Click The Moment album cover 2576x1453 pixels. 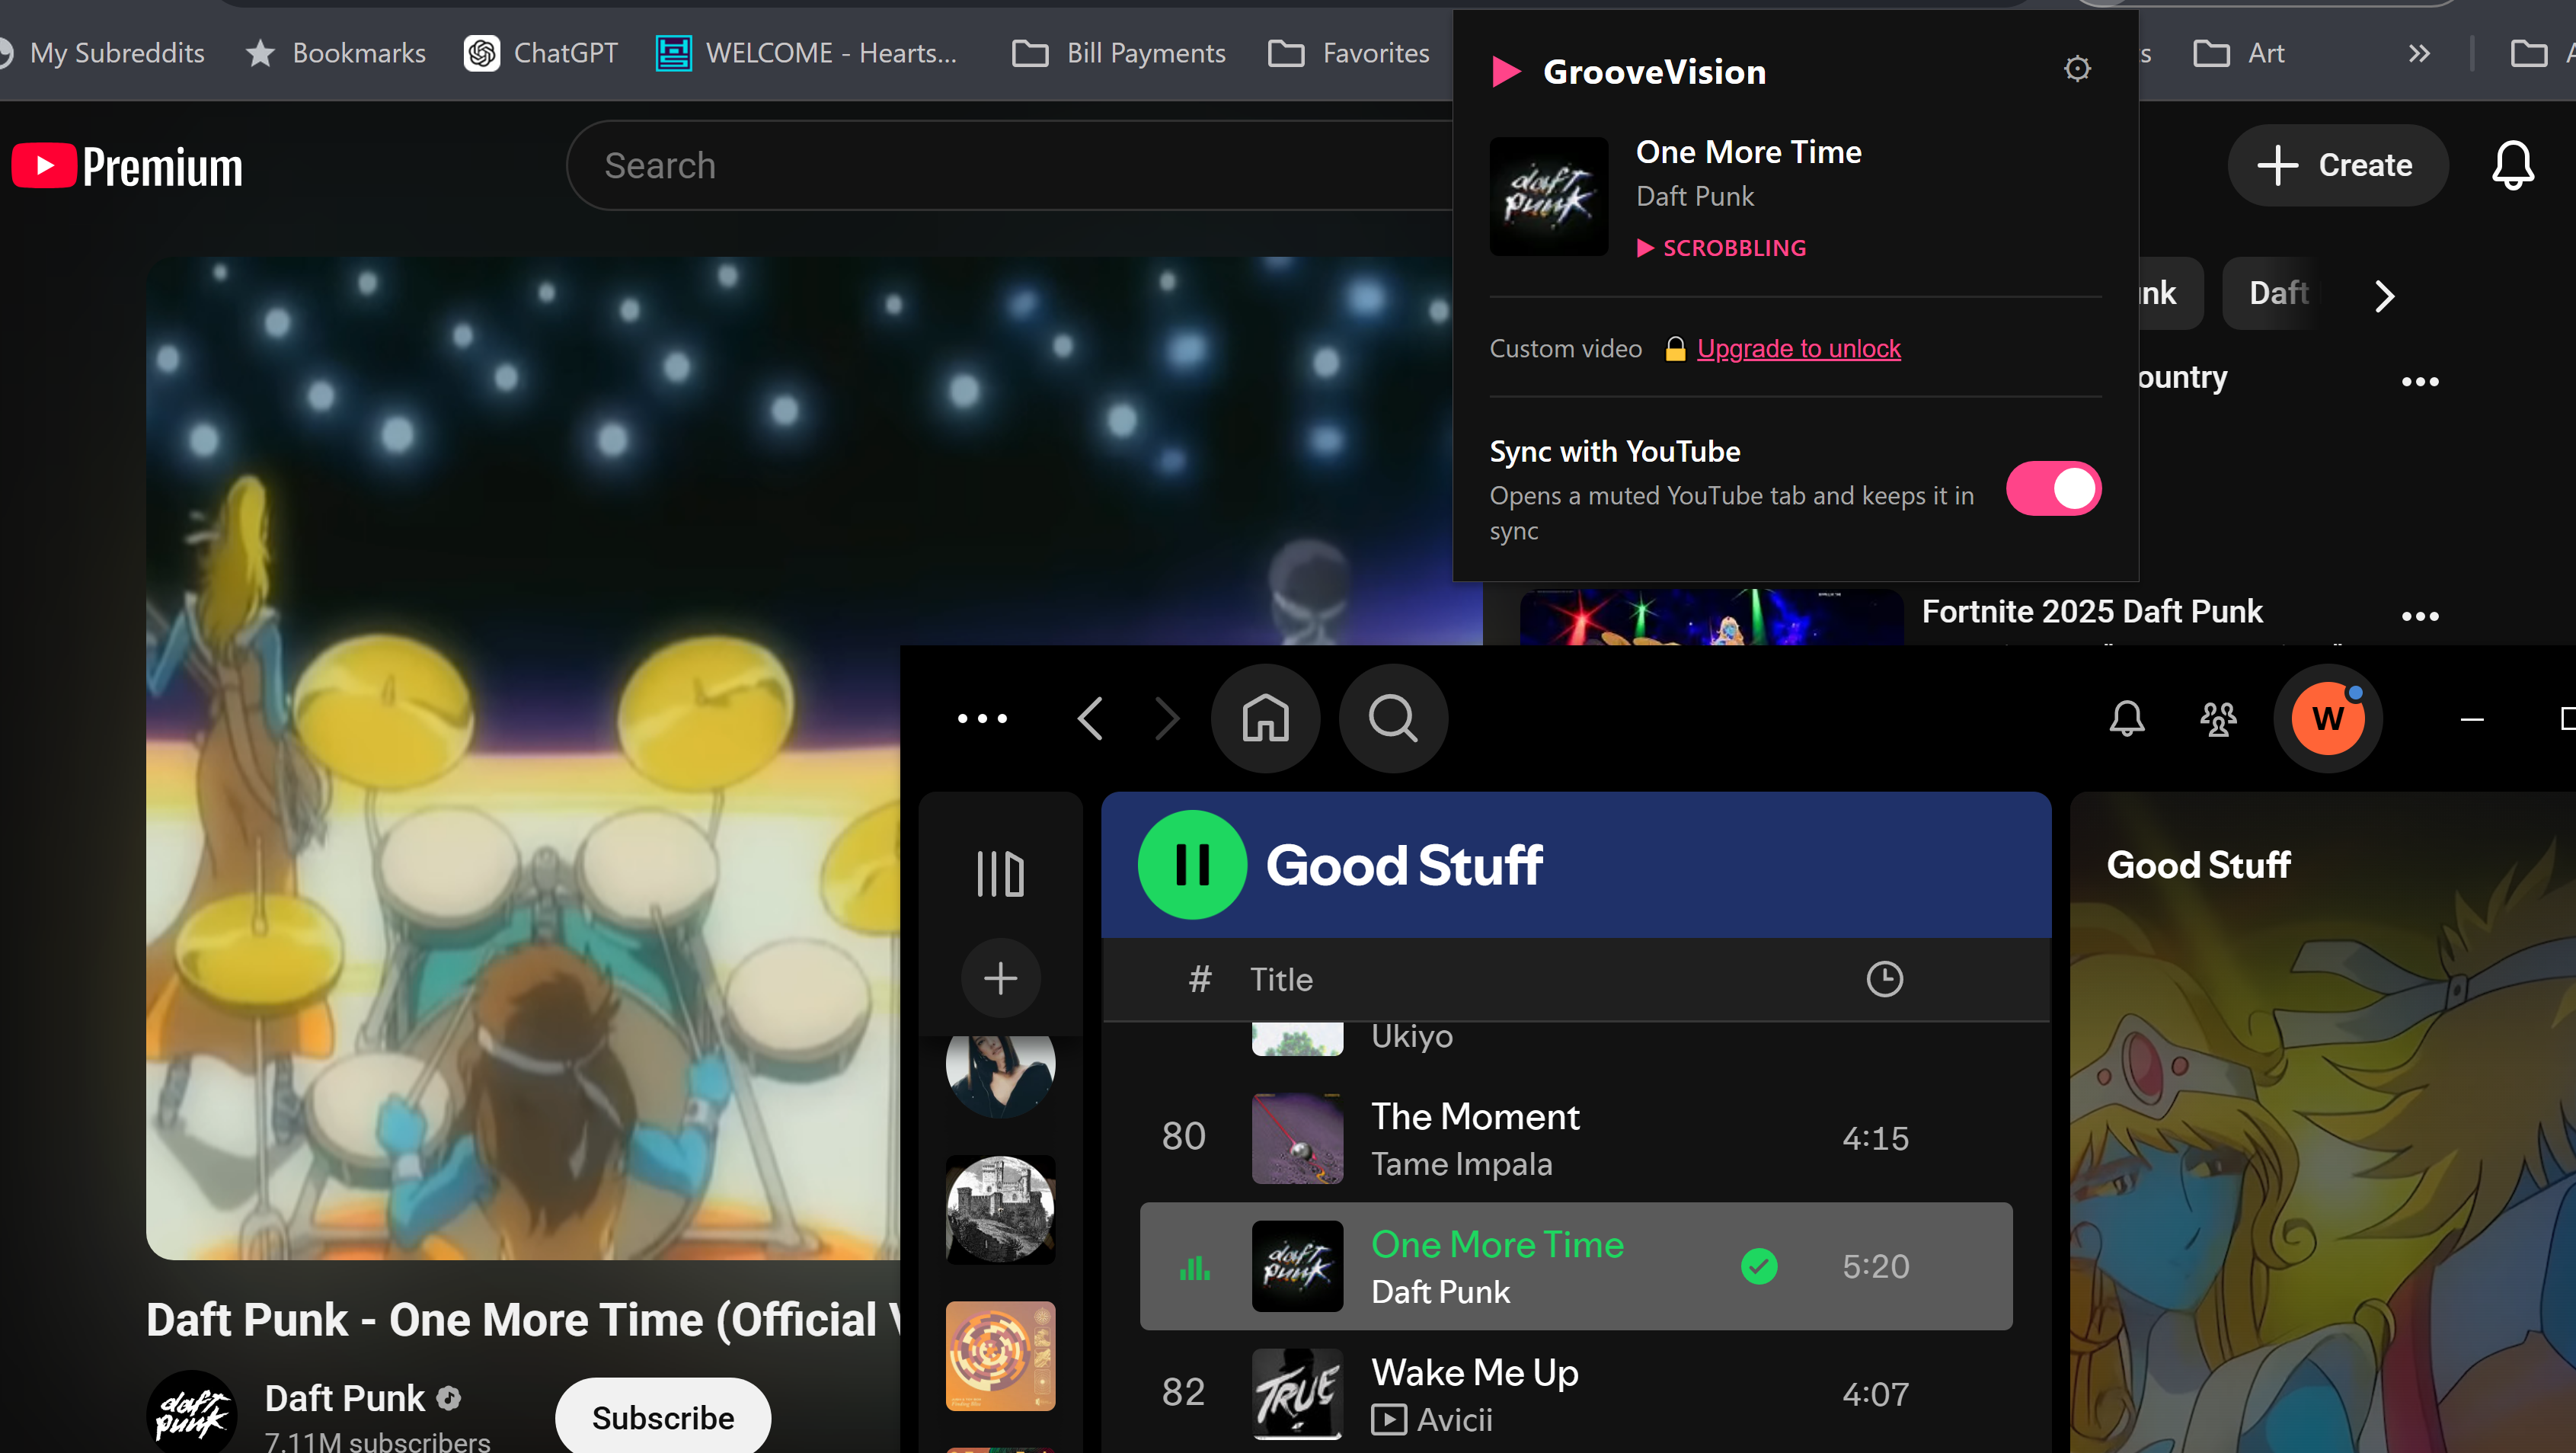pyautogui.click(x=1297, y=1138)
